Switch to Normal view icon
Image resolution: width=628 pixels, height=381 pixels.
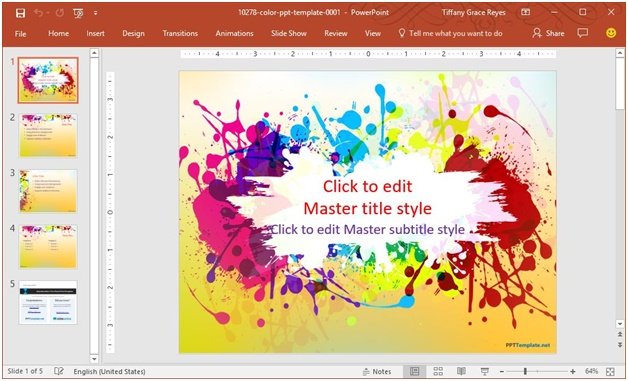[415, 371]
